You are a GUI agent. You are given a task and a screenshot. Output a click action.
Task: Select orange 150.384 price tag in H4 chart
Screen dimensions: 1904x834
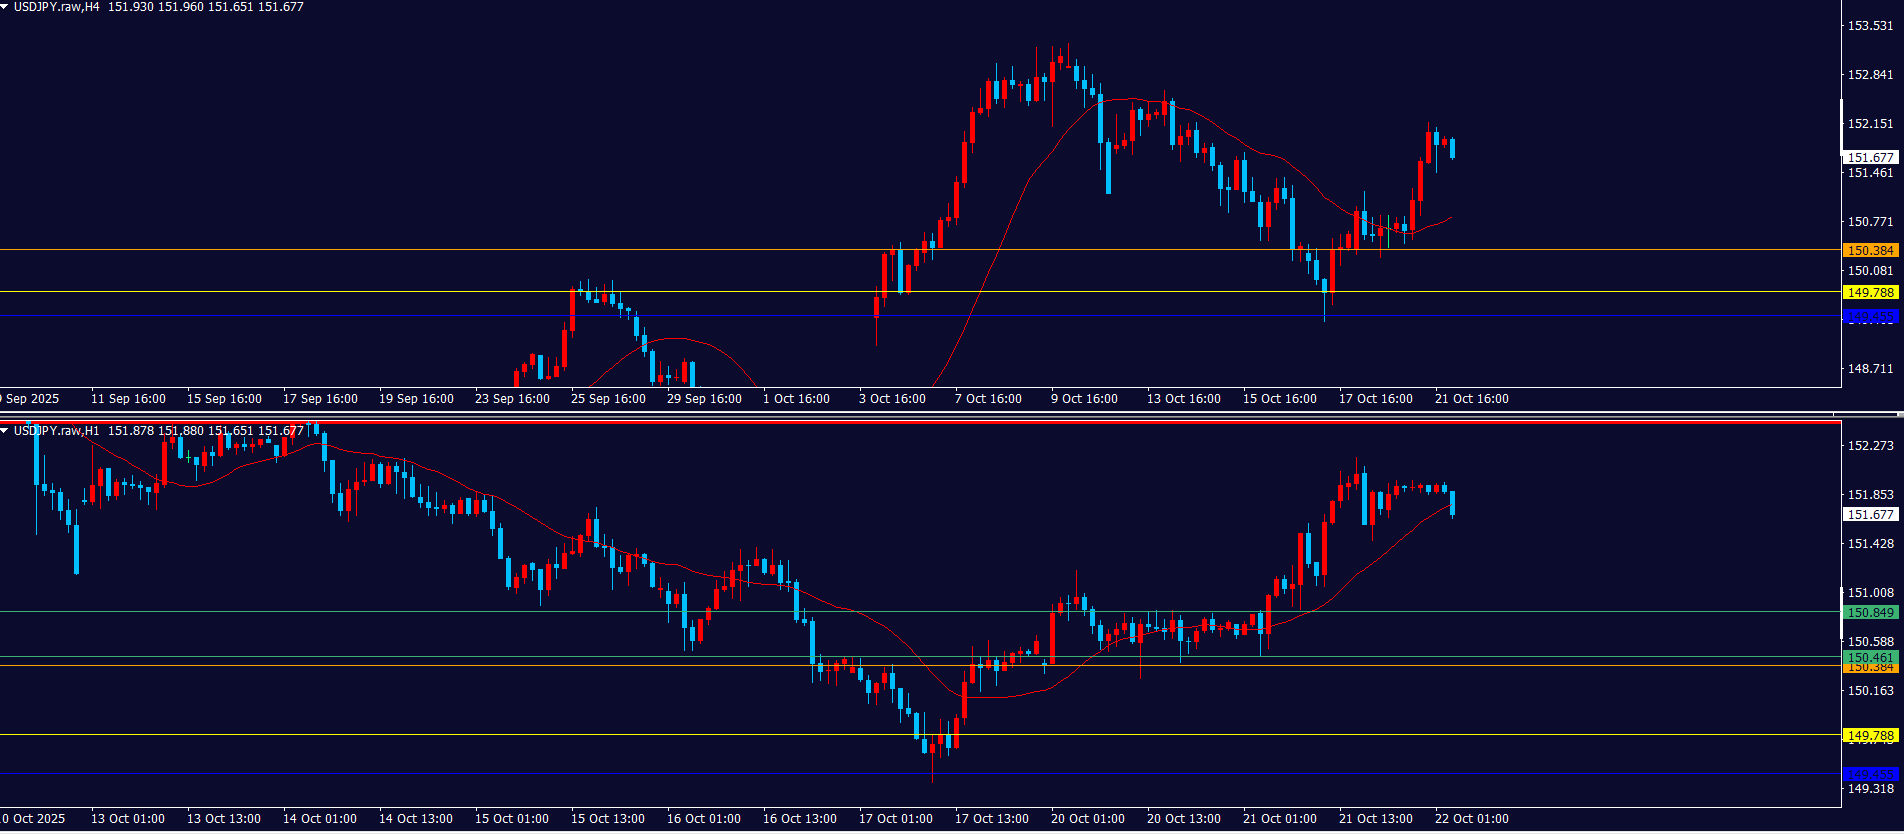tap(1870, 251)
